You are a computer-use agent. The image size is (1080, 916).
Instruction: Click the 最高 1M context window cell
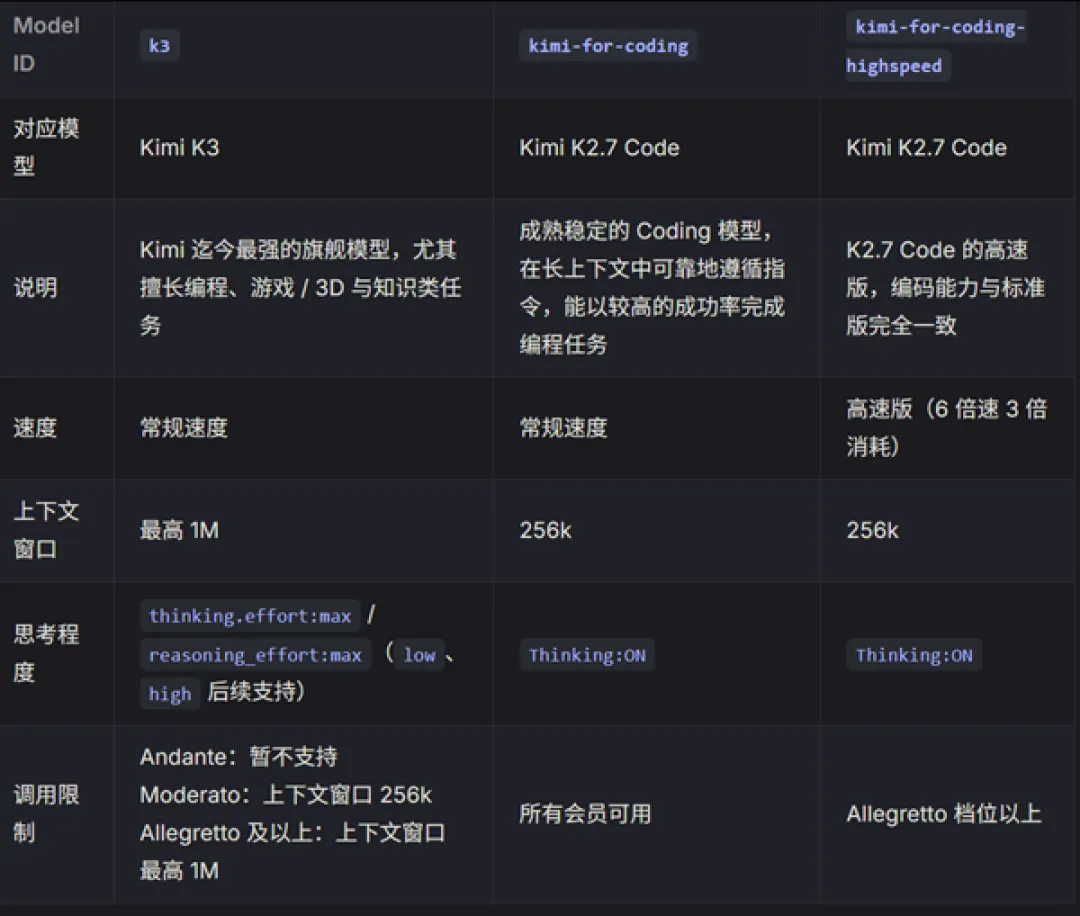pos(179,530)
